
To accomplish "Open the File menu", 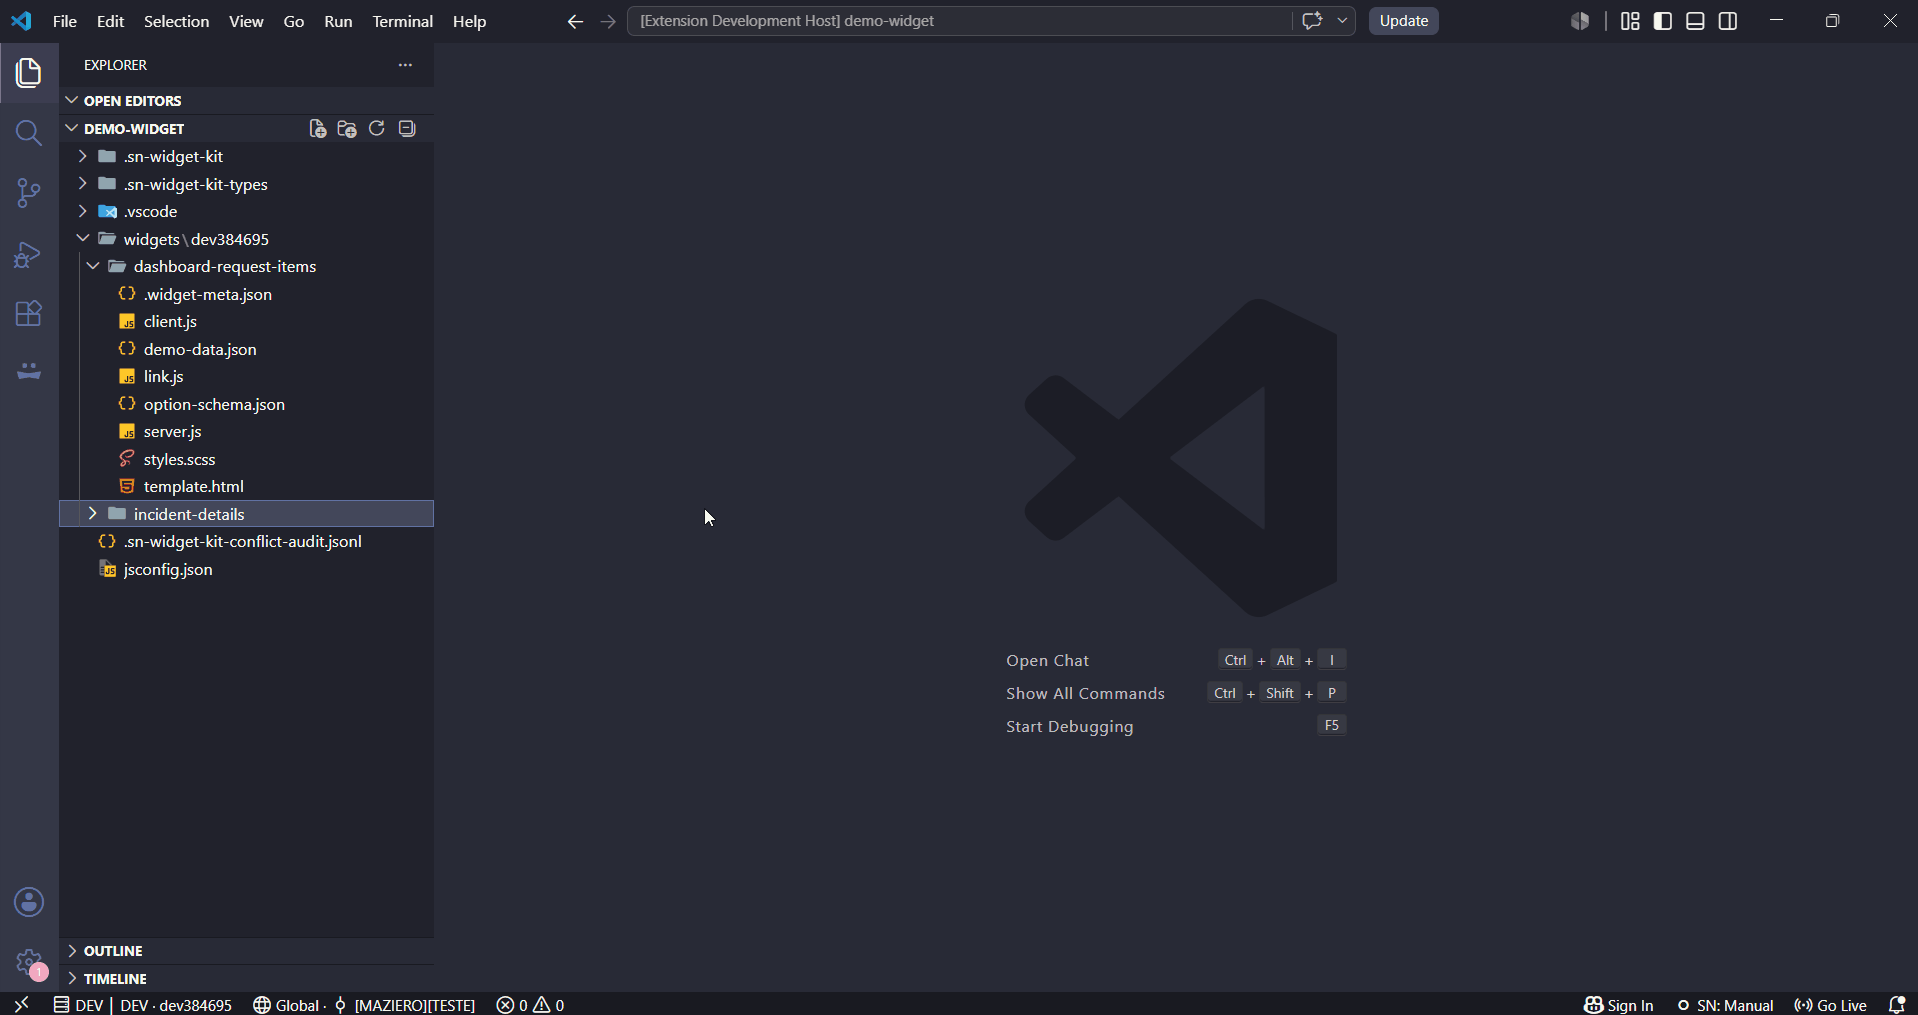I will 65,21.
